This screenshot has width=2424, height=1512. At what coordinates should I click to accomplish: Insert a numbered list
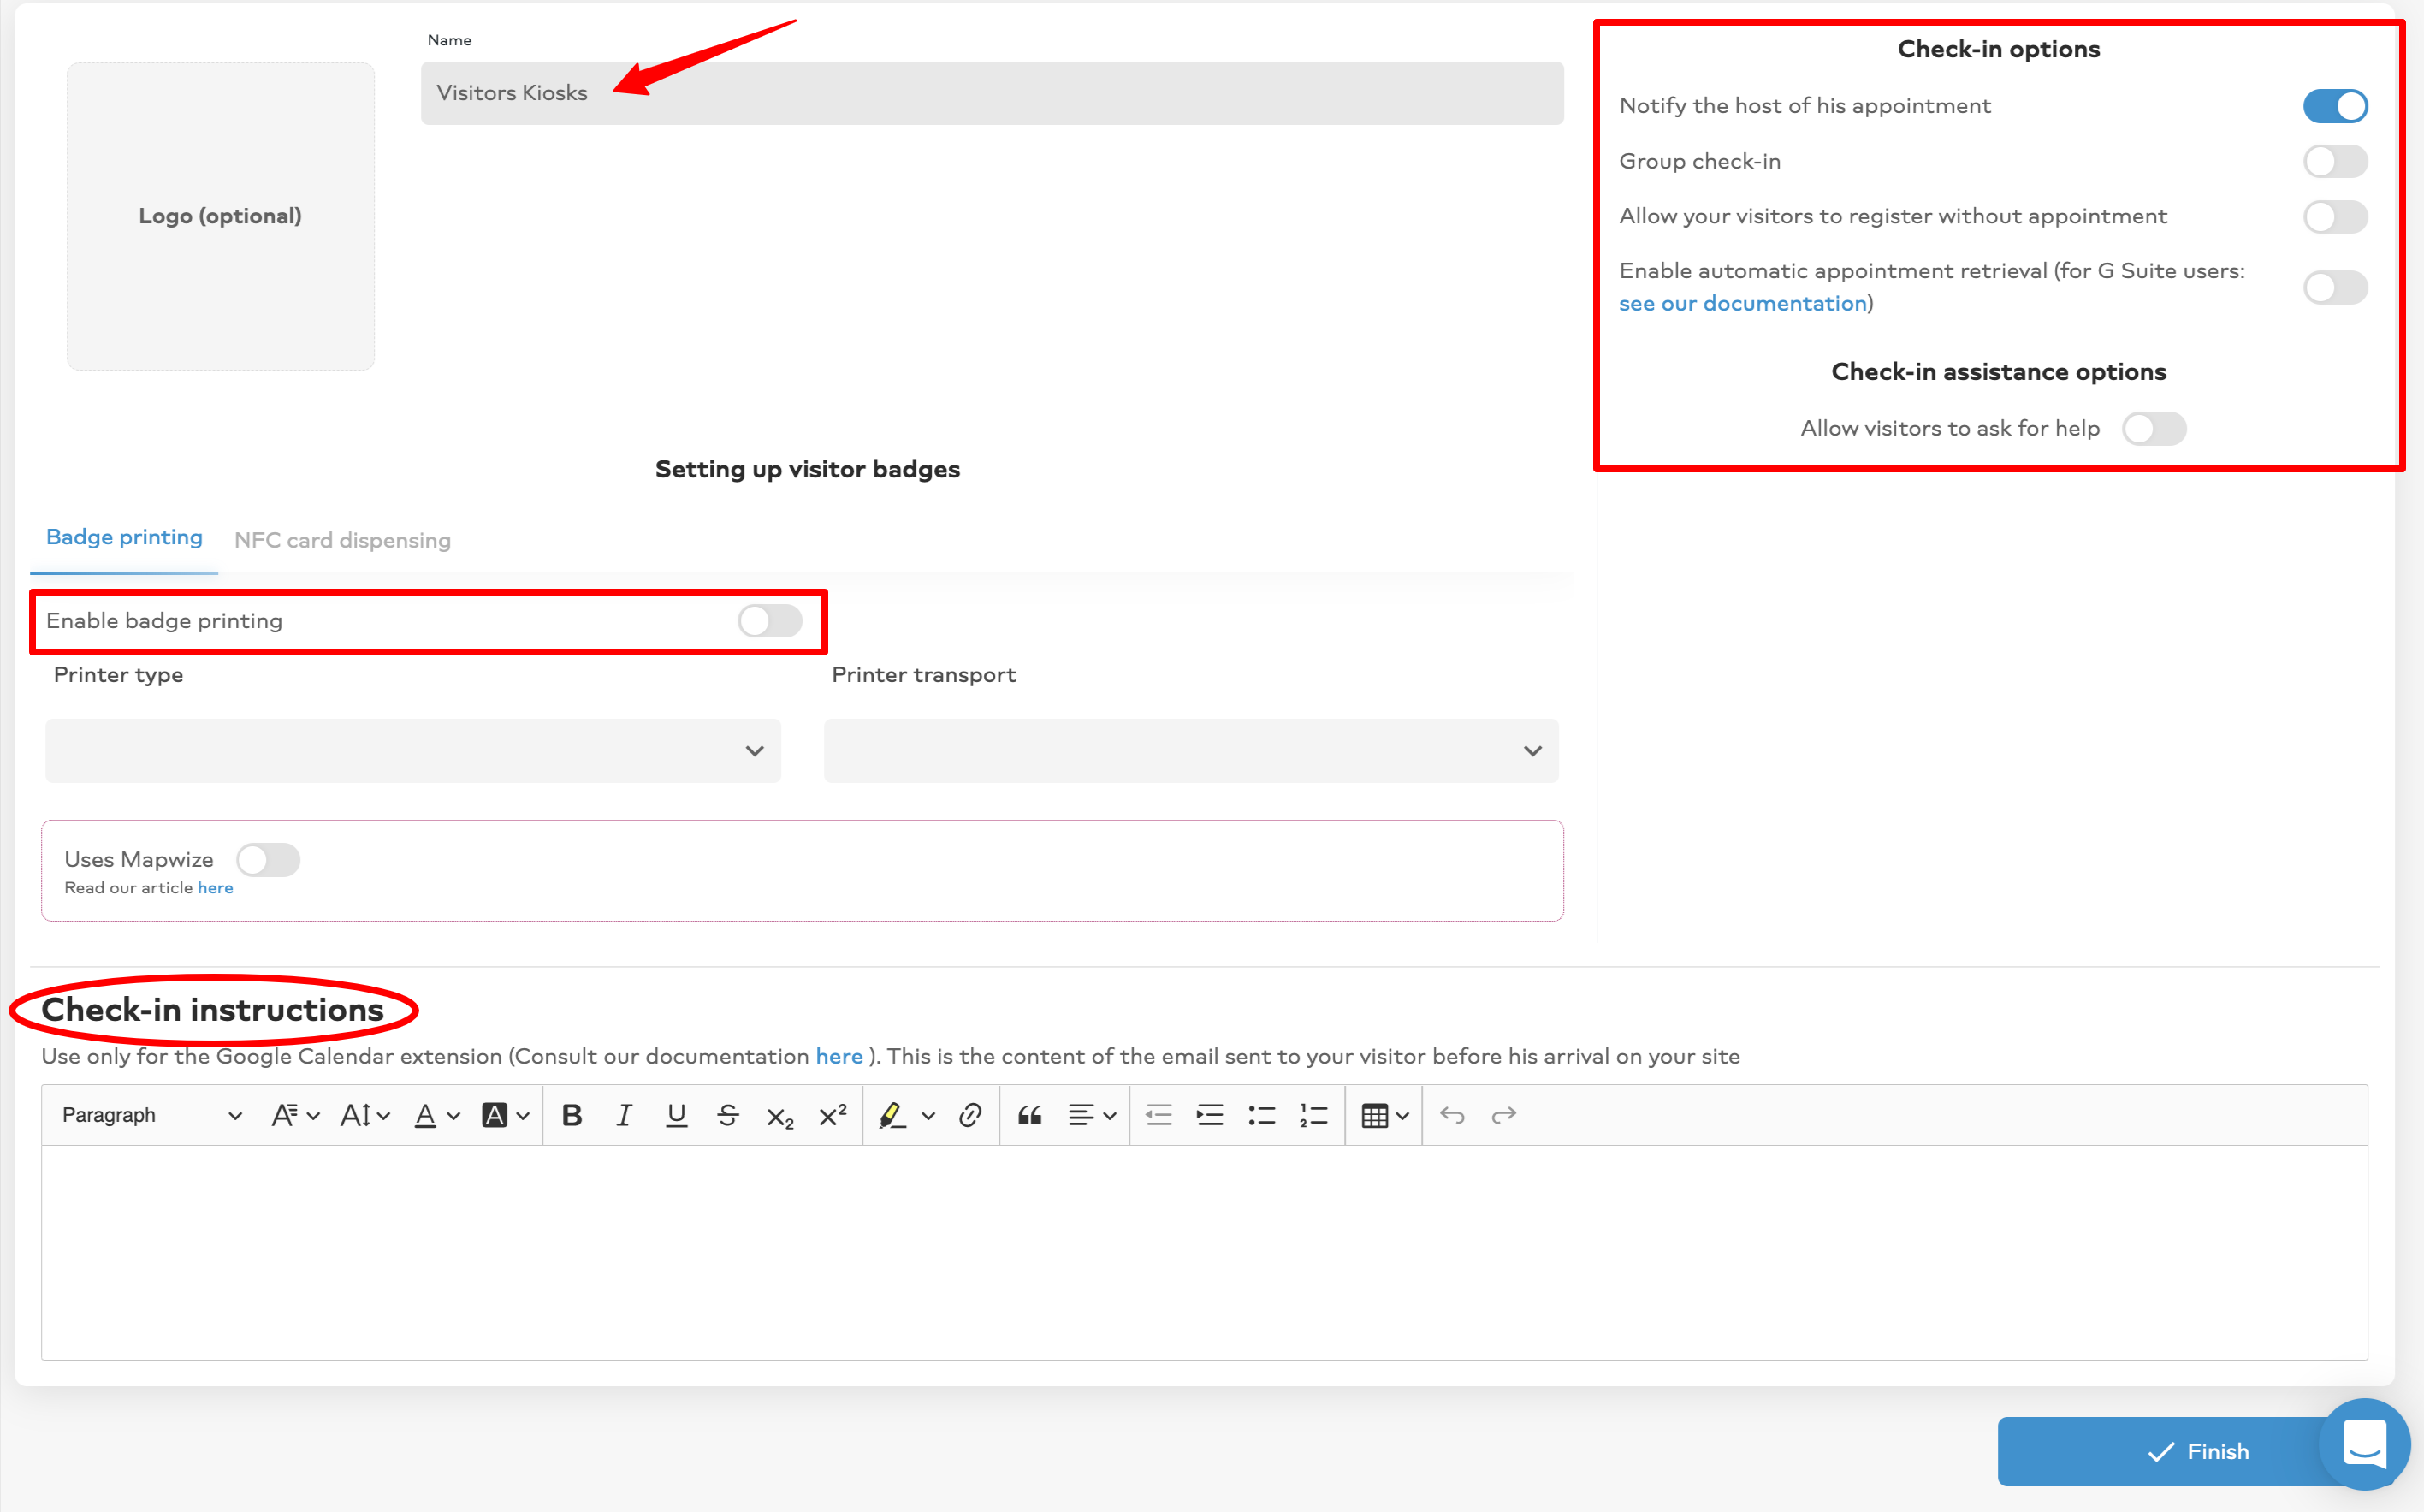coord(1314,1115)
